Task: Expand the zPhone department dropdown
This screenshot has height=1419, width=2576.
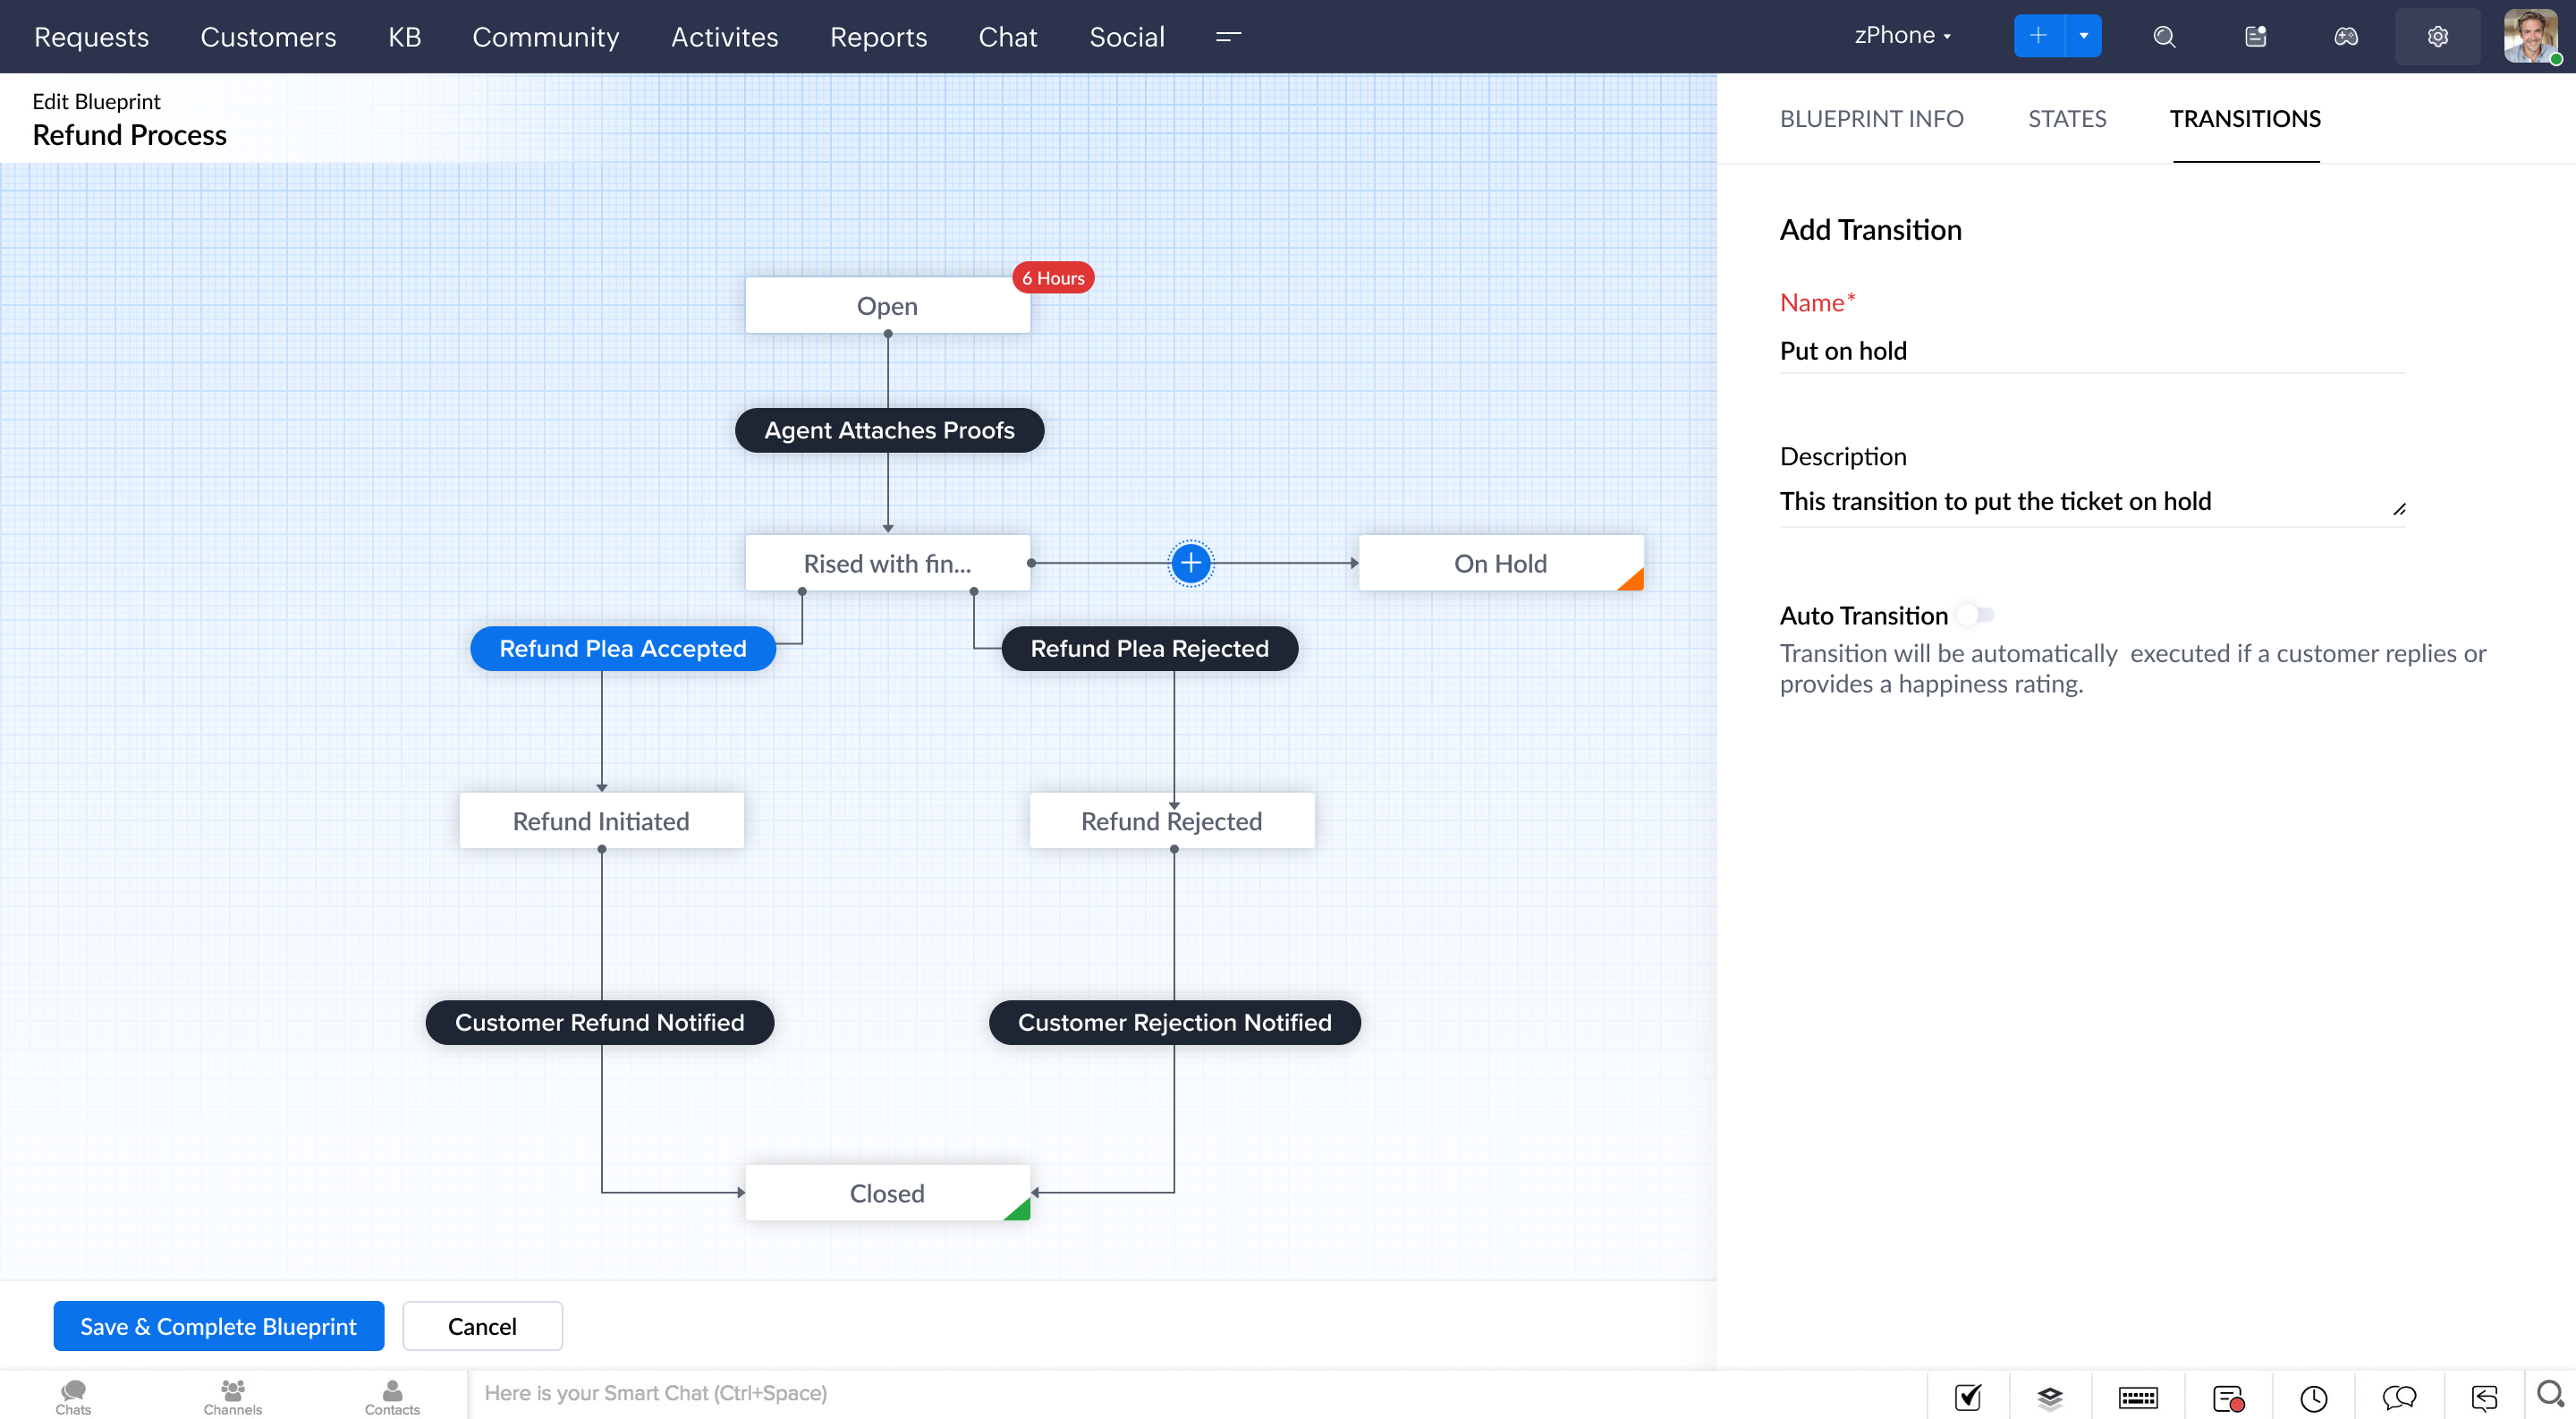Action: point(1902,36)
